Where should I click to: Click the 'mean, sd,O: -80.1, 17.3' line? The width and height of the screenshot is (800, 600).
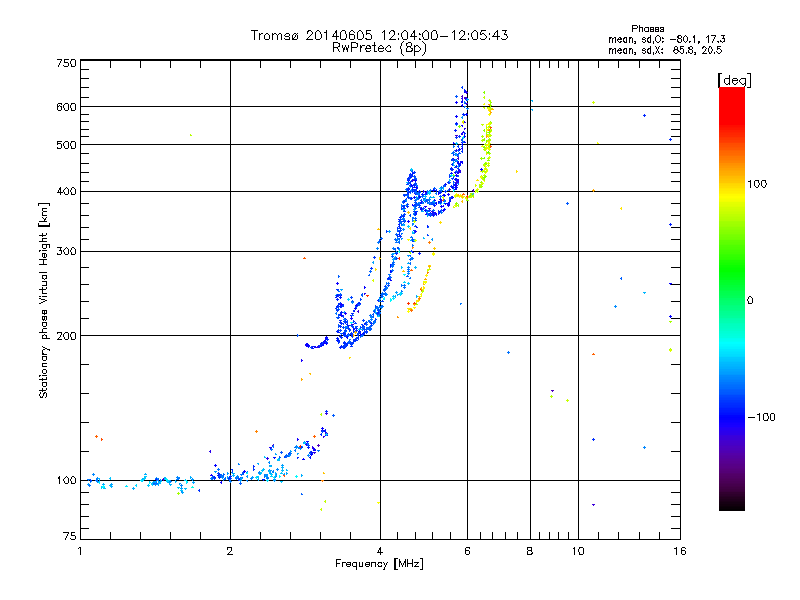(x=666, y=40)
